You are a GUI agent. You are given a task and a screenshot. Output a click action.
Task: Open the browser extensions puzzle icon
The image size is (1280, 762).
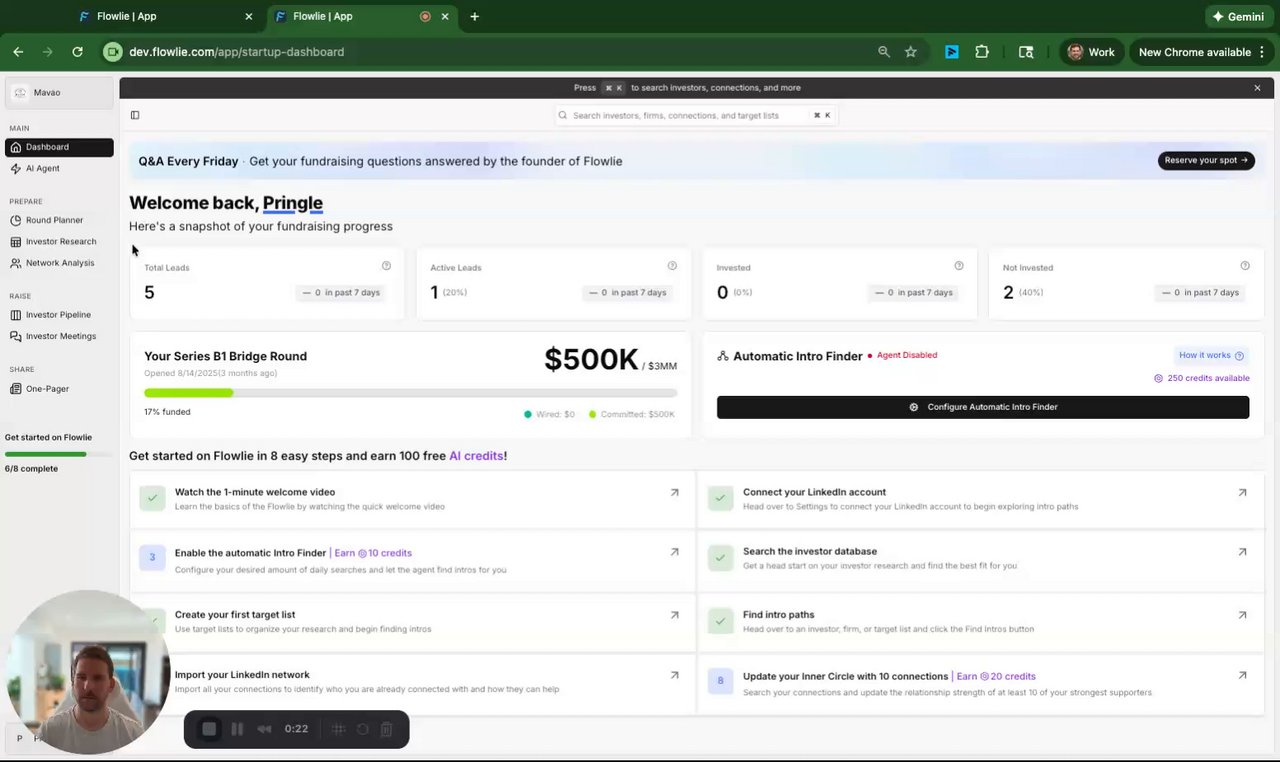[x=982, y=52]
